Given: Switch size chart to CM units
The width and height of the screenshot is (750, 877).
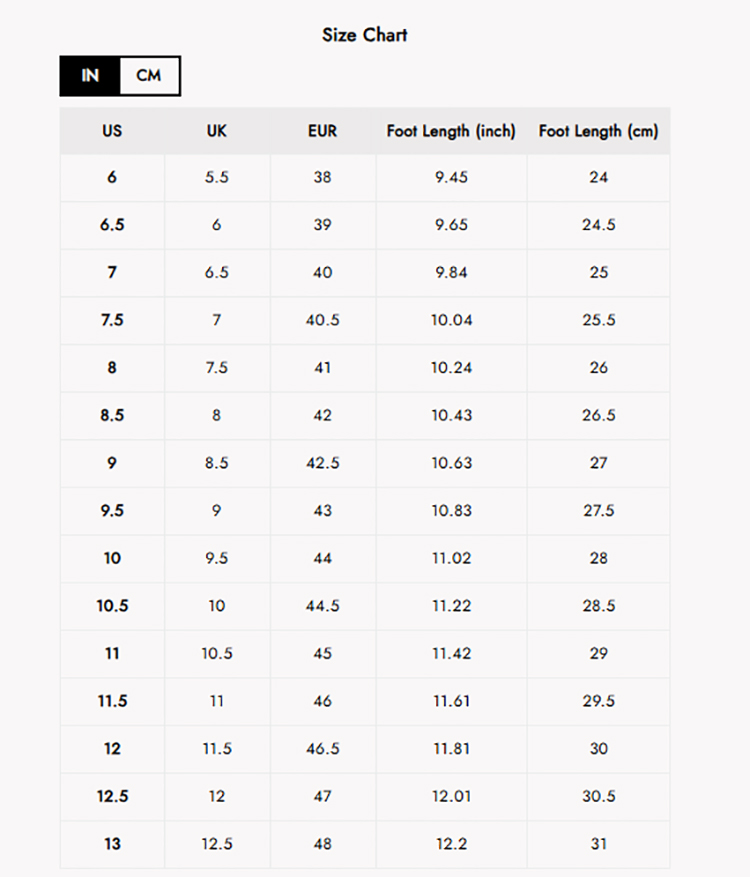Looking at the screenshot, I should [149, 76].
